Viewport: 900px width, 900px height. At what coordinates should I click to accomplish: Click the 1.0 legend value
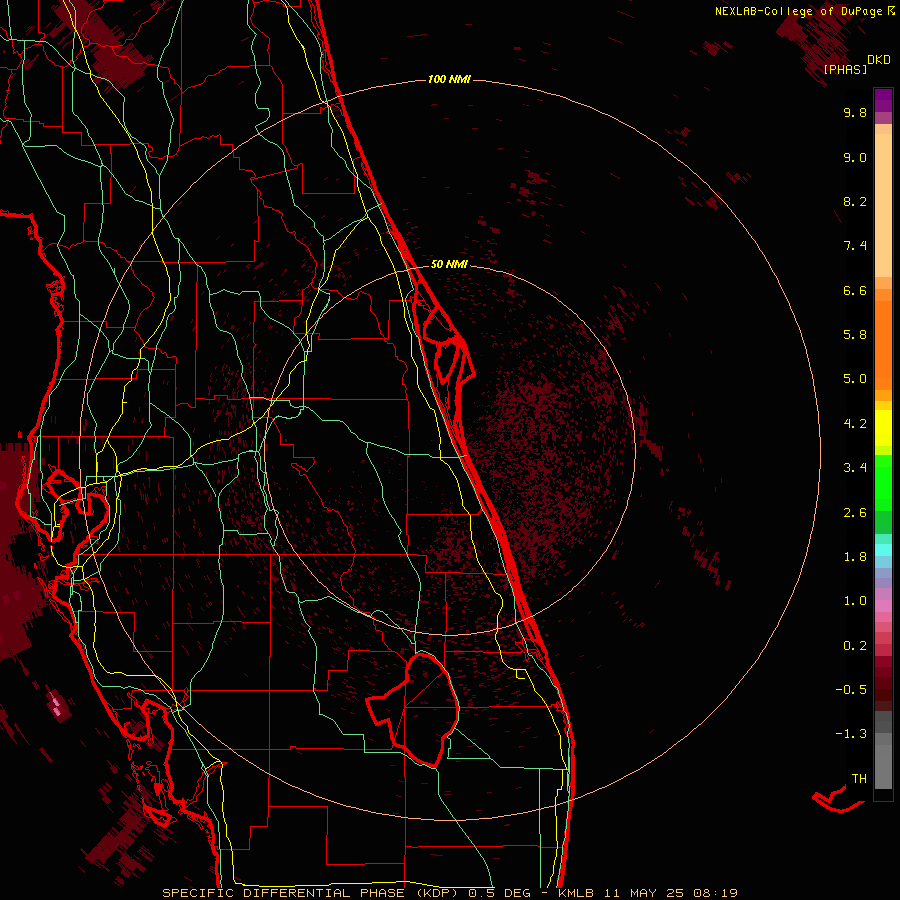coord(855,601)
